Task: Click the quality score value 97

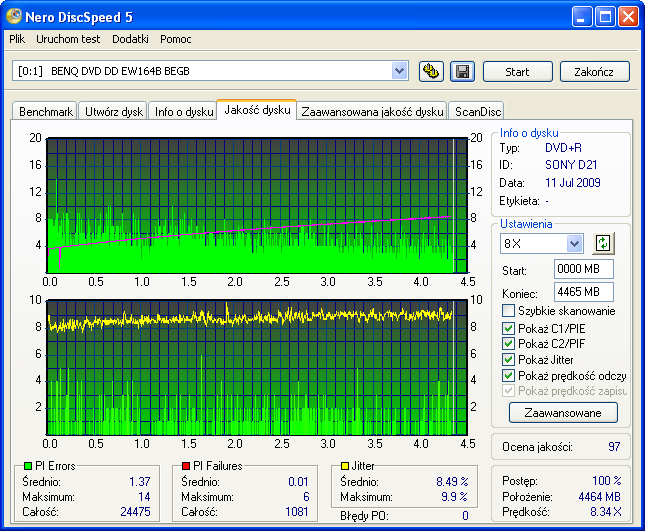Action: coord(614,447)
